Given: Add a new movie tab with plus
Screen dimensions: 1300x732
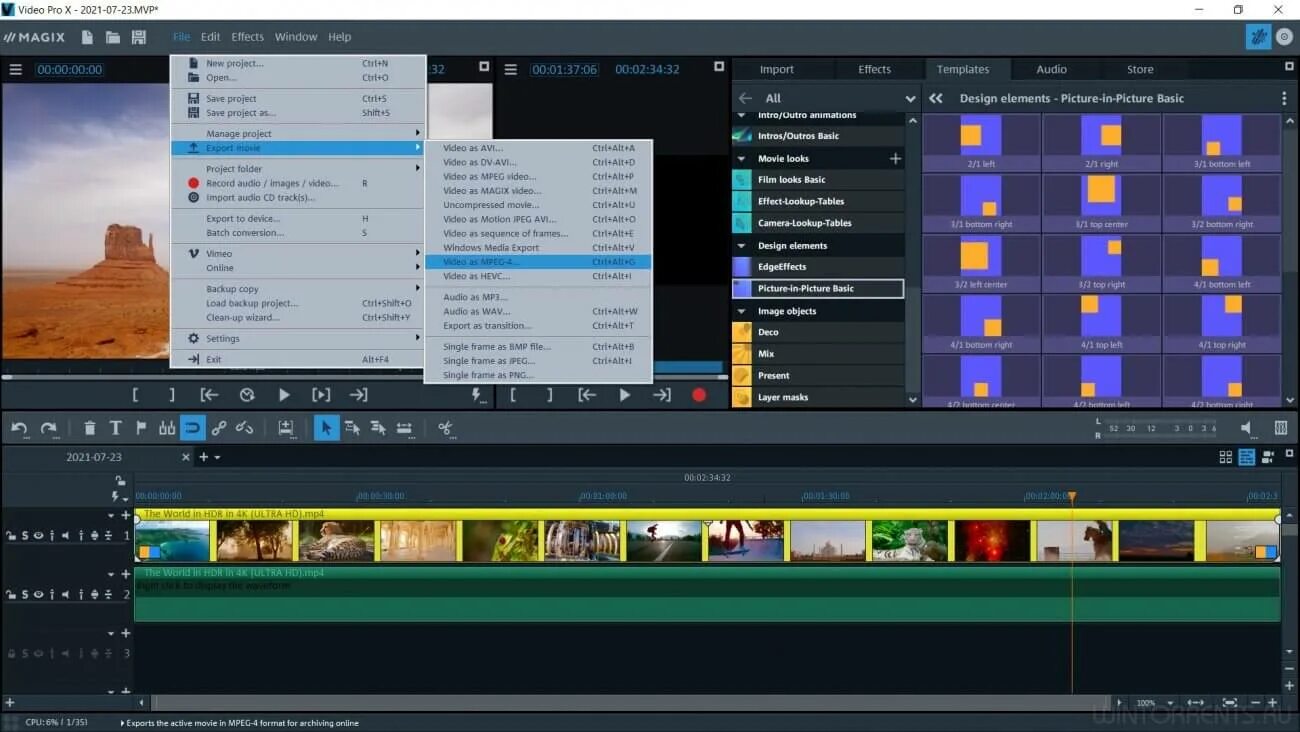Looking at the screenshot, I should pos(203,457).
